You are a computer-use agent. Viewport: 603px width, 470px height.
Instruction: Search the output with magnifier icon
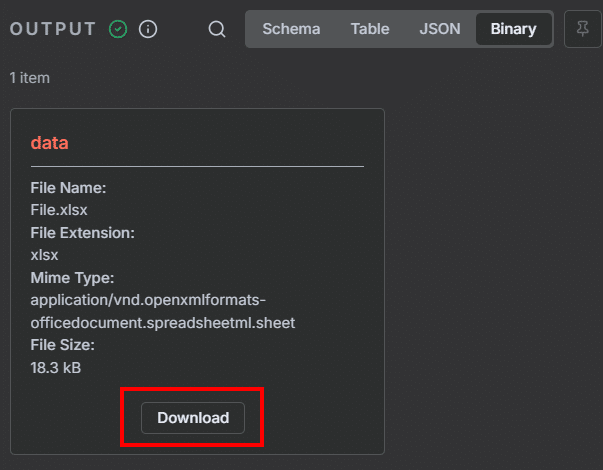(x=217, y=29)
